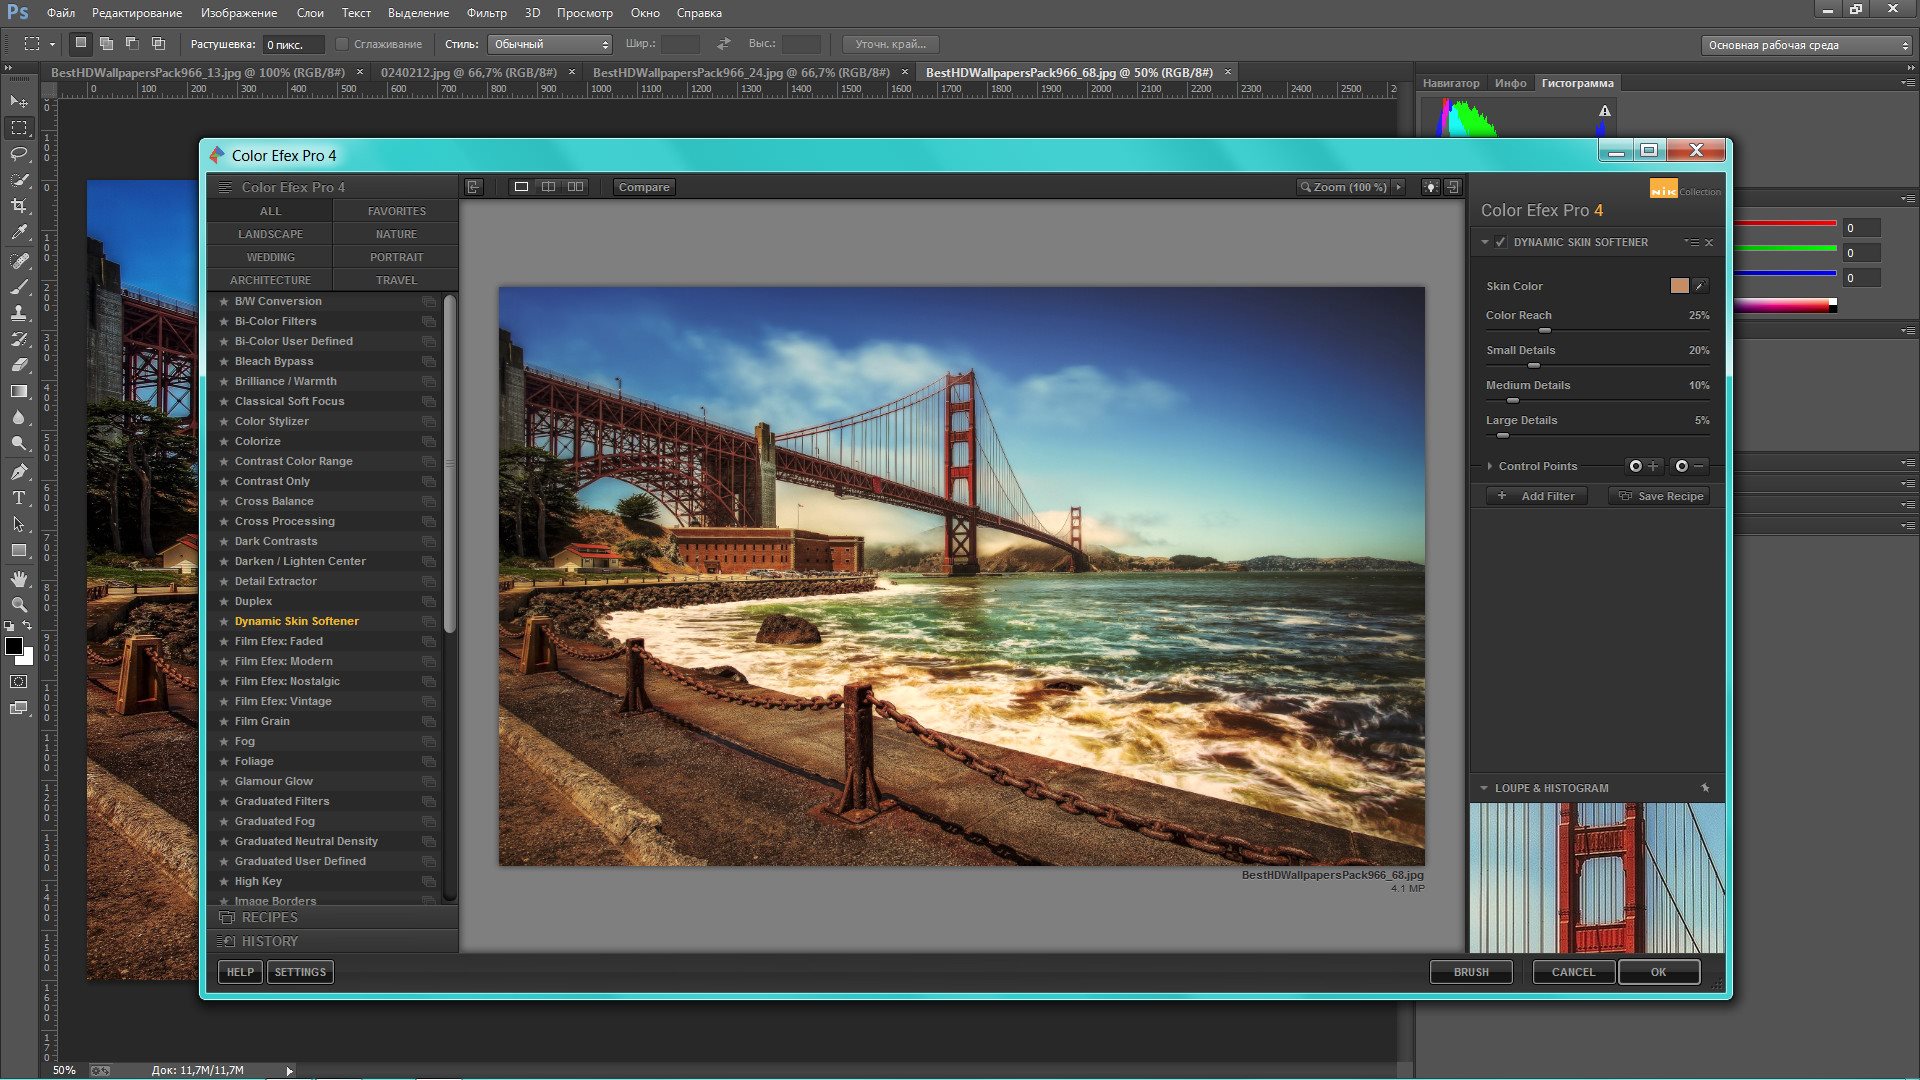
Task: Toggle Dynamic Skin Softener filter checkbox
Action: point(1501,241)
